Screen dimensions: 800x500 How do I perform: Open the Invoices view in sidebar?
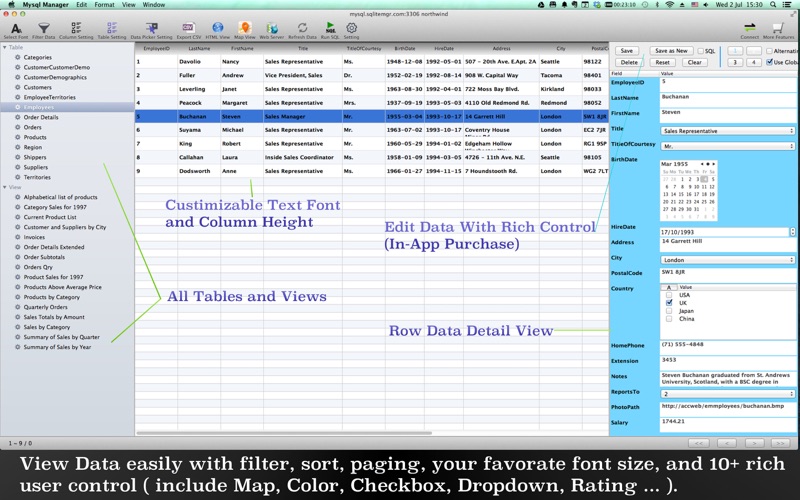(x=34, y=237)
